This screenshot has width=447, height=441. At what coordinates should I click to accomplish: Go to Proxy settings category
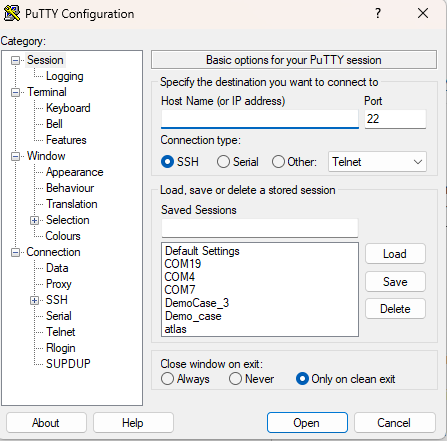point(59,284)
